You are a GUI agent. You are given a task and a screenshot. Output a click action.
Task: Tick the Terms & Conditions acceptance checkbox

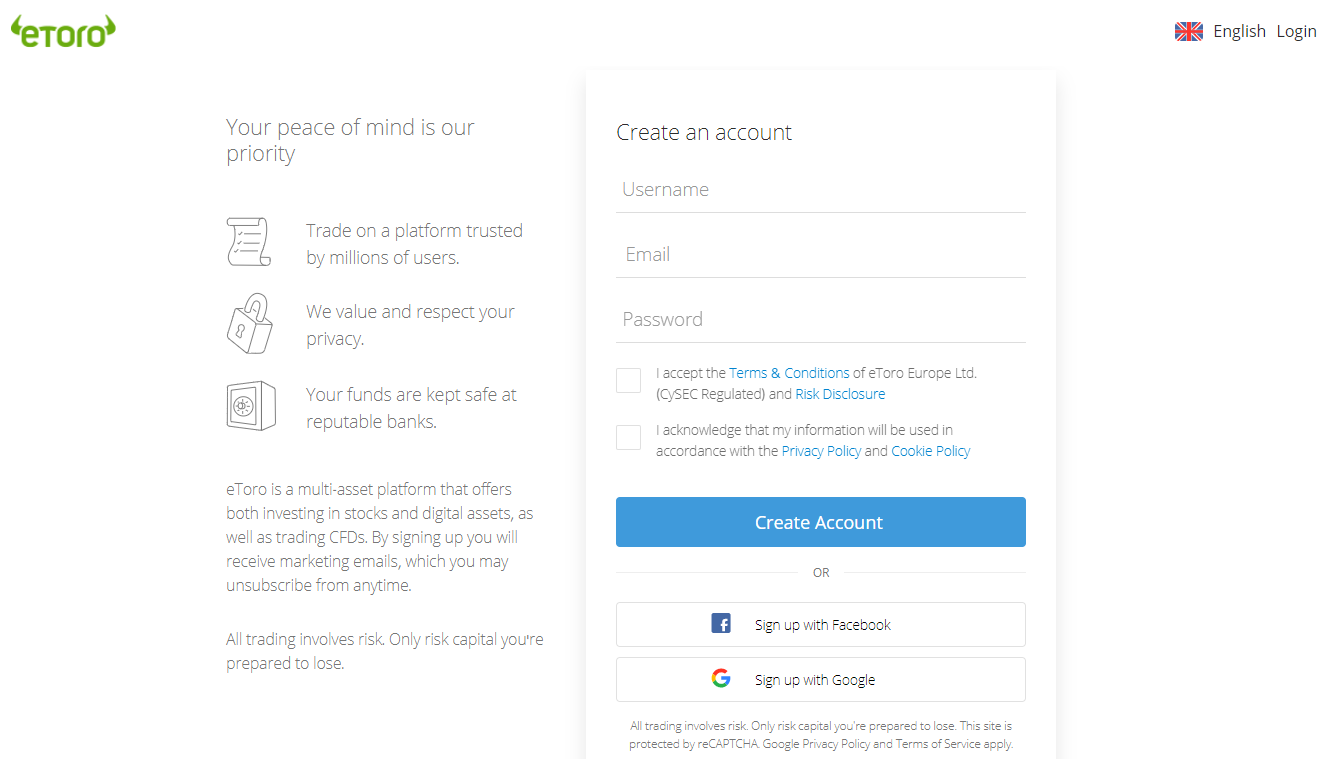tap(629, 381)
